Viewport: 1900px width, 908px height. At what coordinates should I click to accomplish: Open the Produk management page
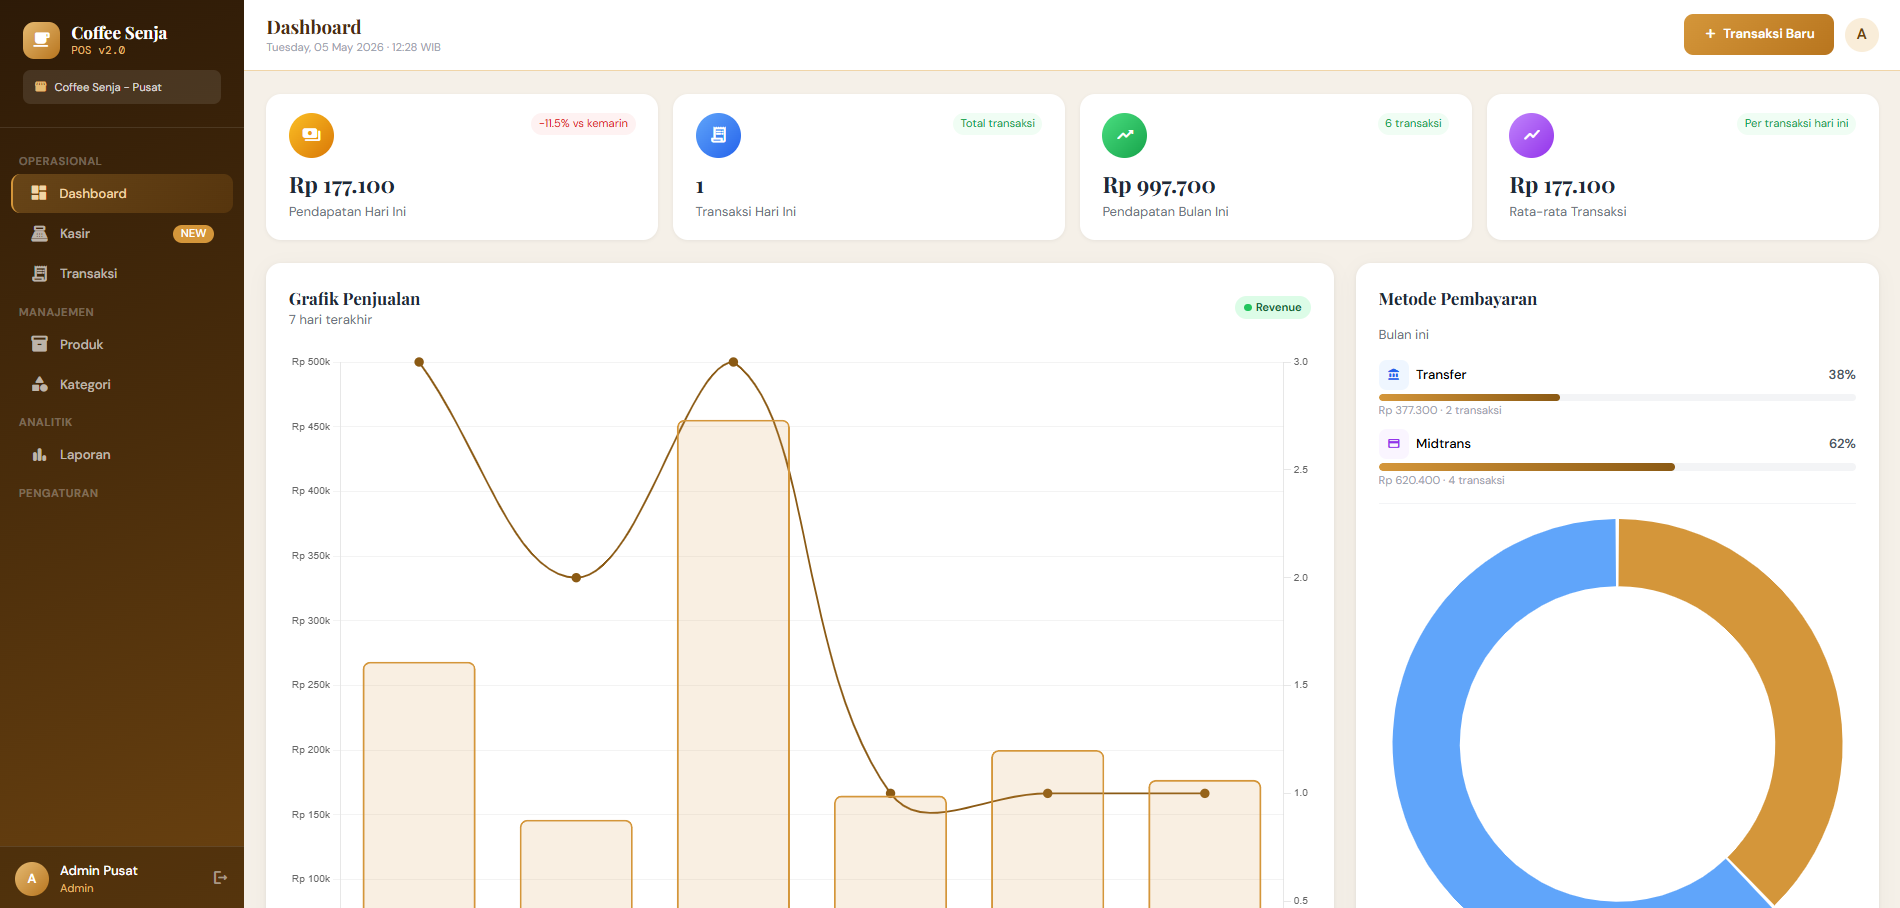(122, 344)
